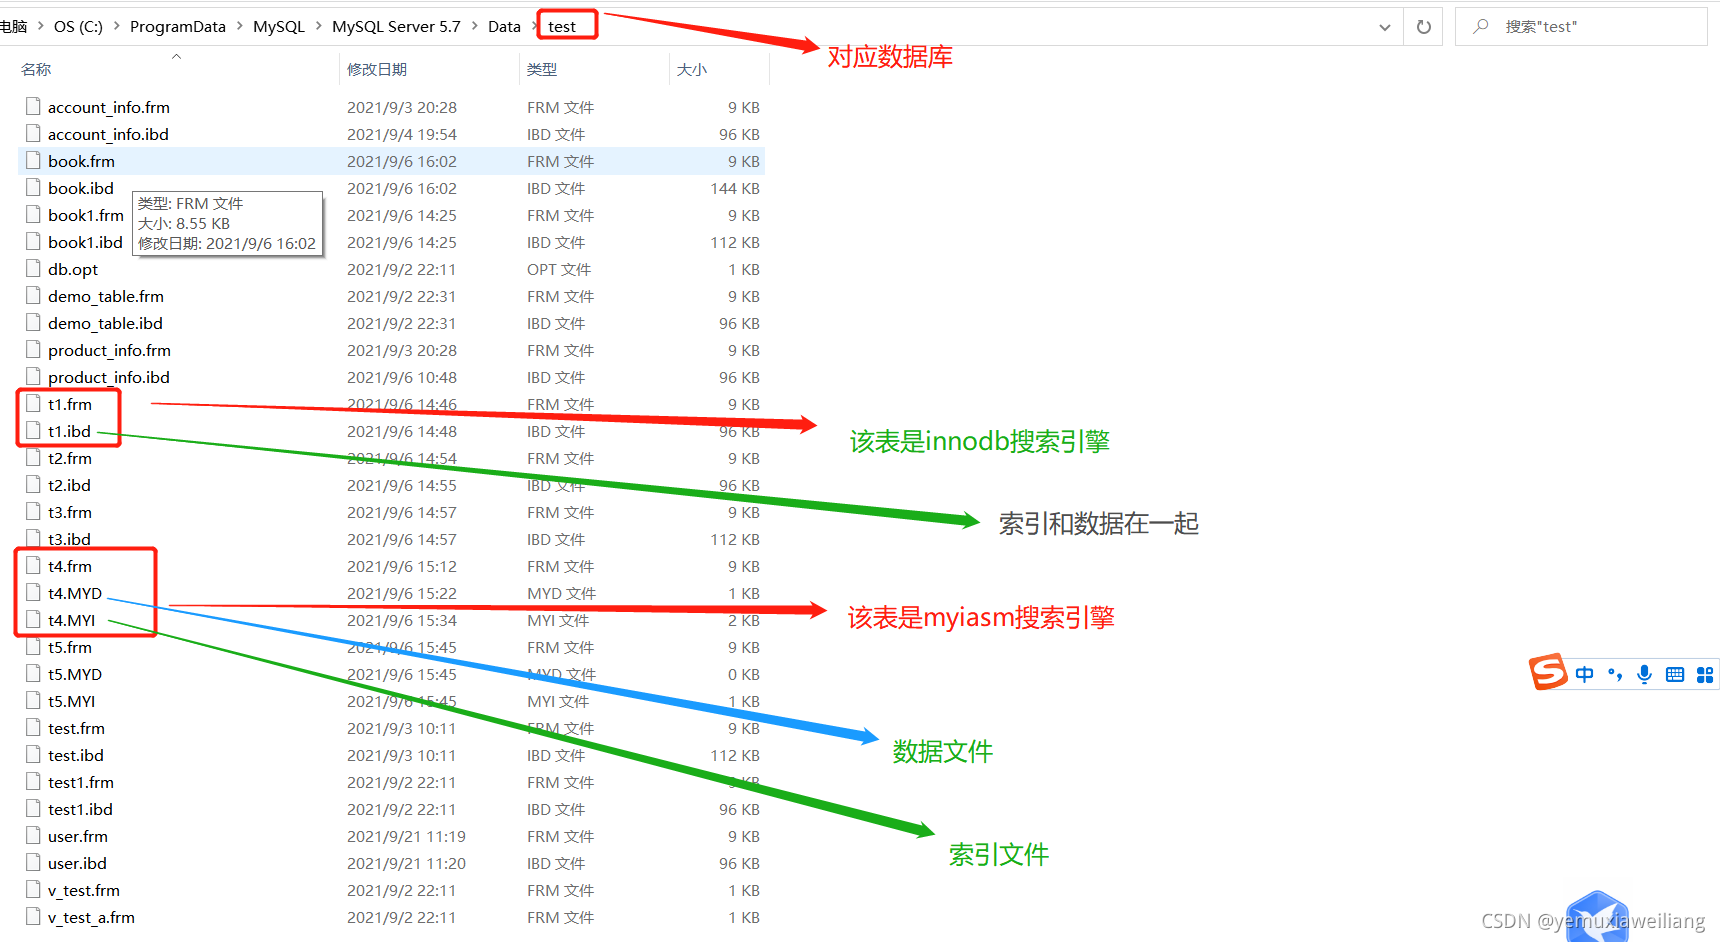
Task: Expand chevron after ProgramData breadcrumb
Action: pyautogui.click(x=240, y=27)
